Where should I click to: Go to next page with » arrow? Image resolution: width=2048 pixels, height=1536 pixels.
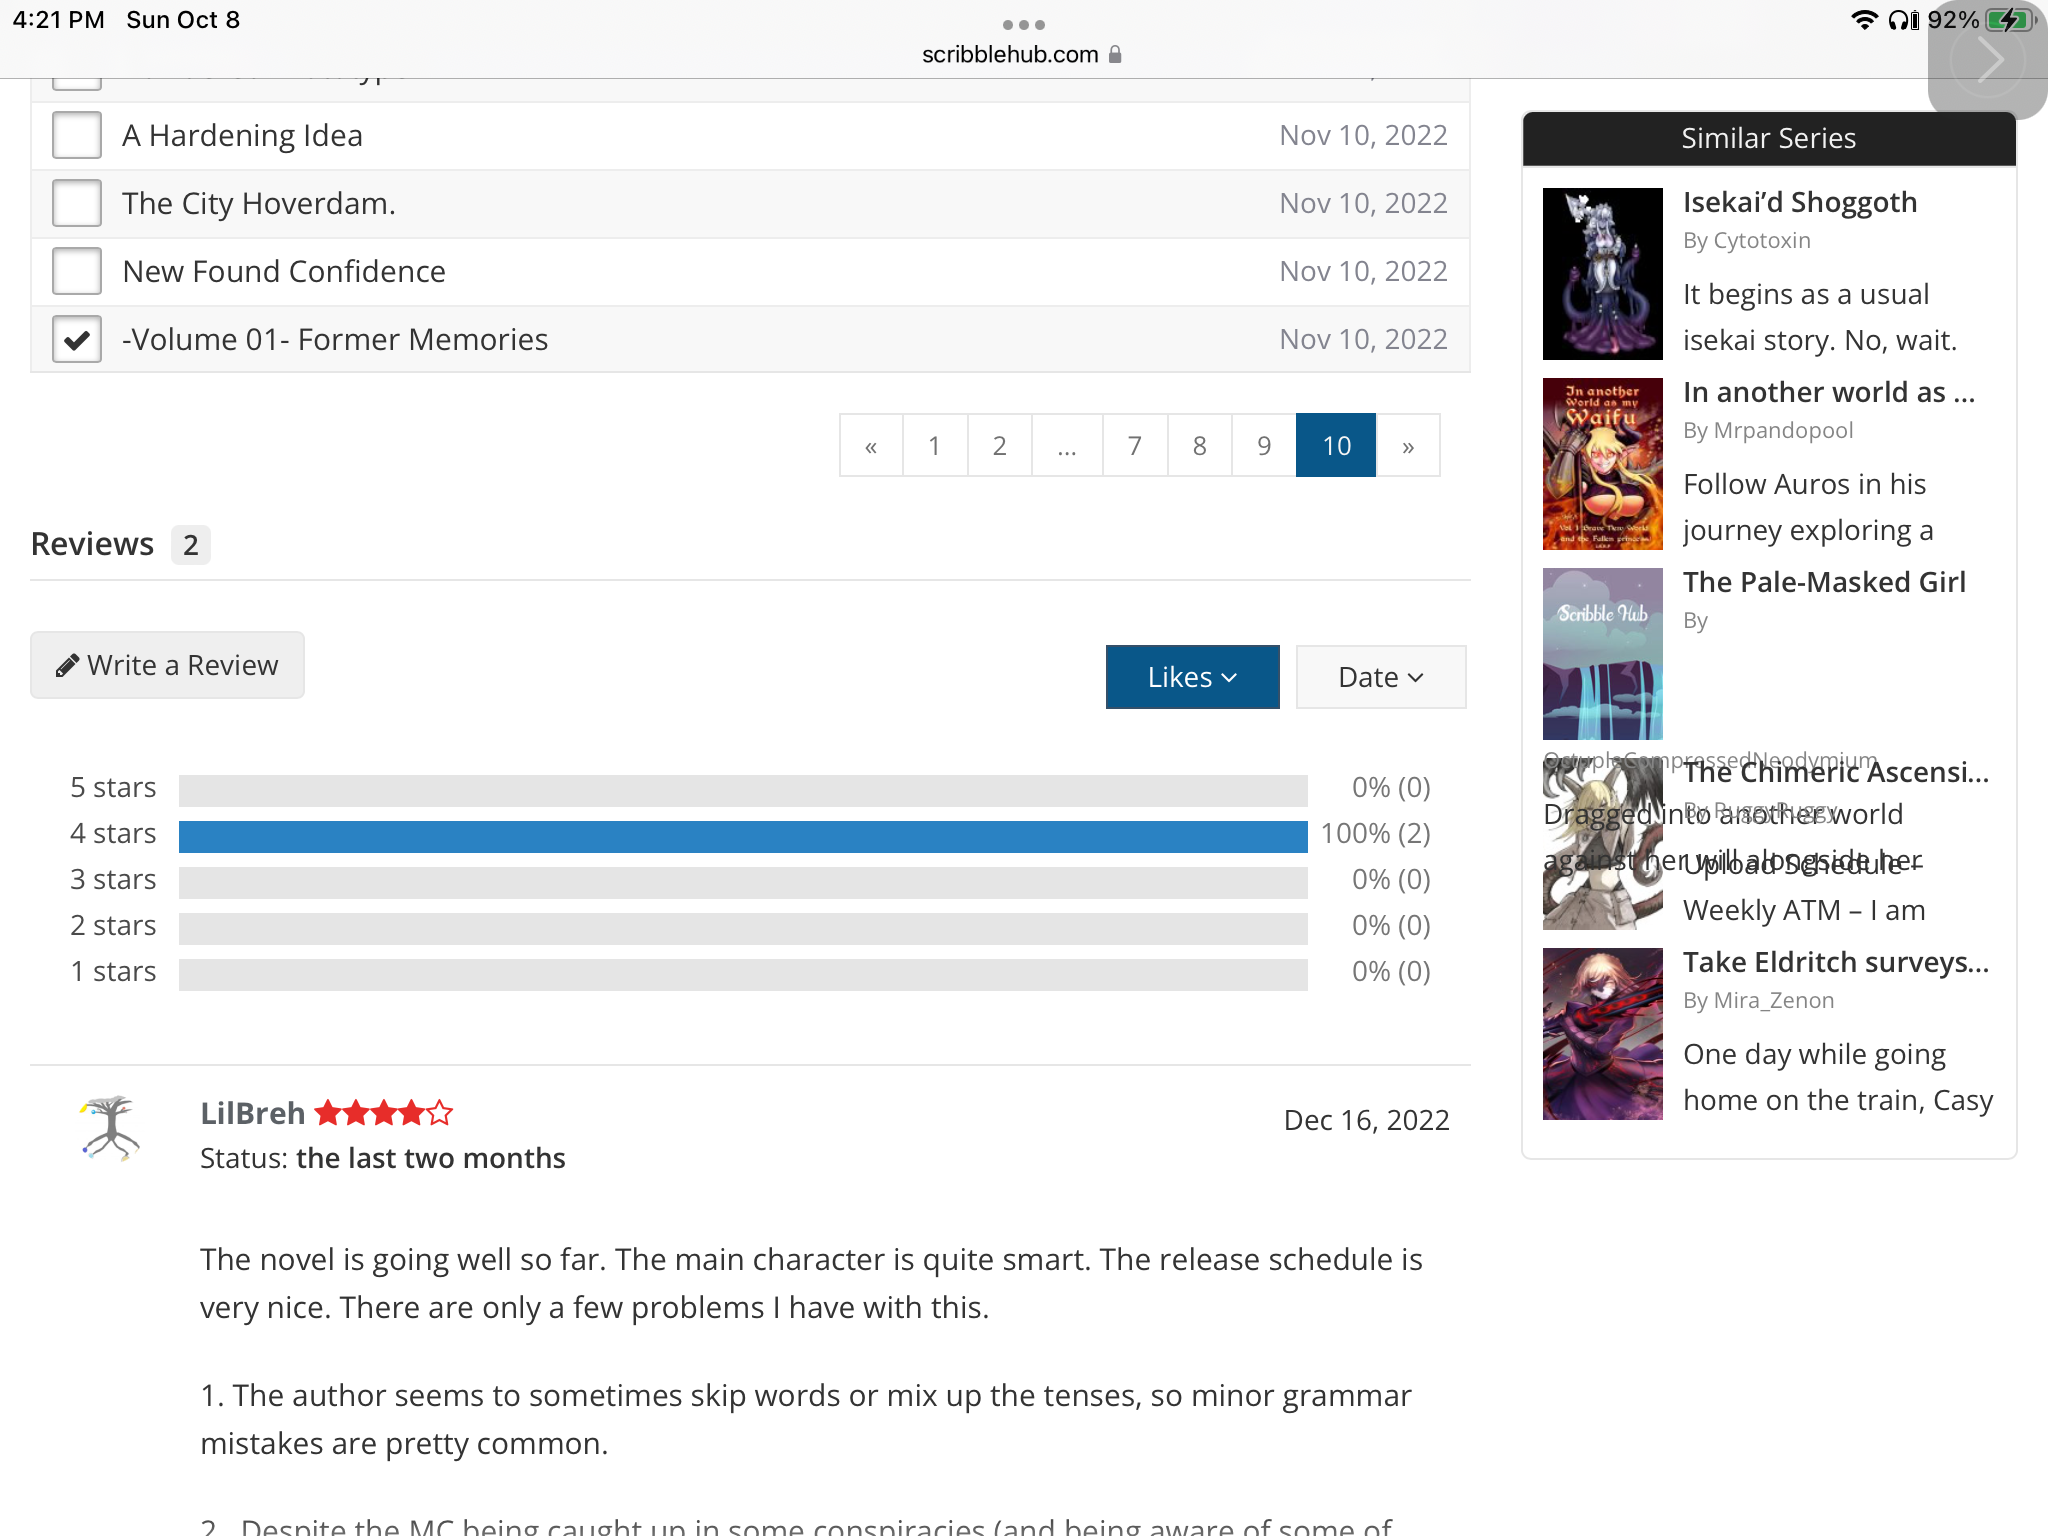pyautogui.click(x=1407, y=446)
